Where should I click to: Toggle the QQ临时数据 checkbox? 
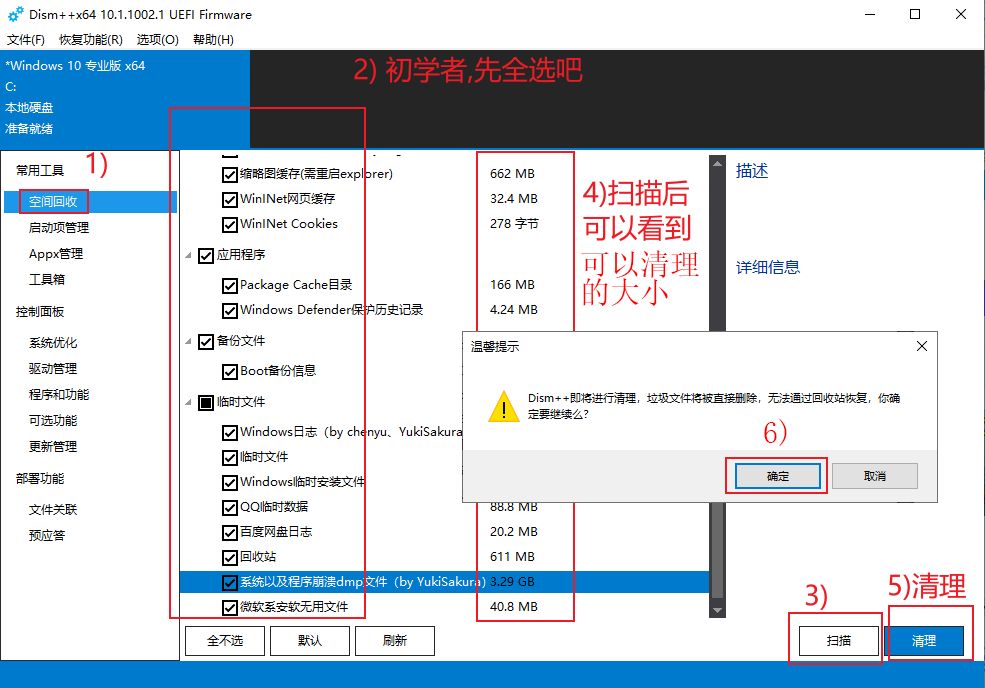tap(230, 507)
